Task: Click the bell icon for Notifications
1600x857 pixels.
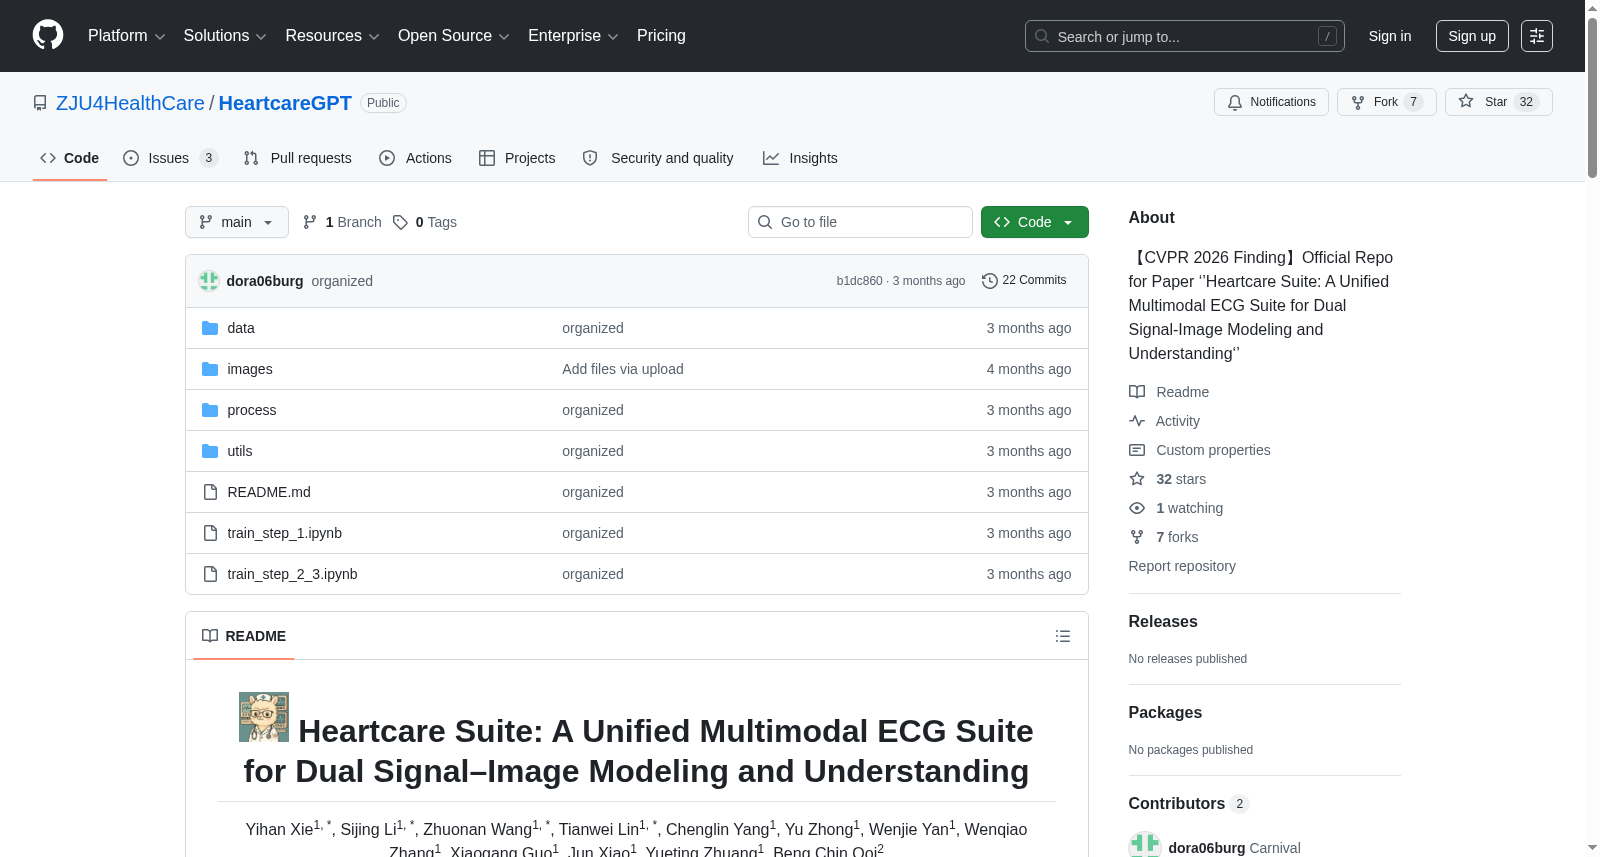Action: 1235,102
